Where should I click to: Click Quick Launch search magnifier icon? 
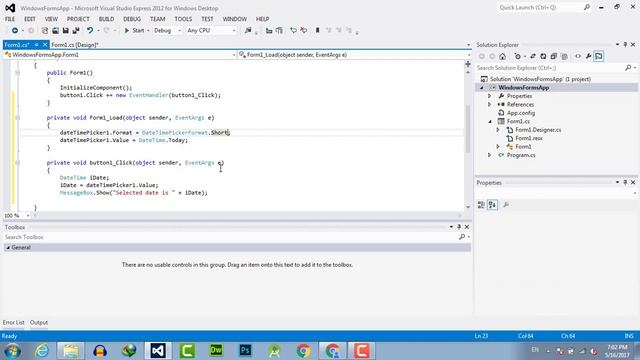coord(587,7)
